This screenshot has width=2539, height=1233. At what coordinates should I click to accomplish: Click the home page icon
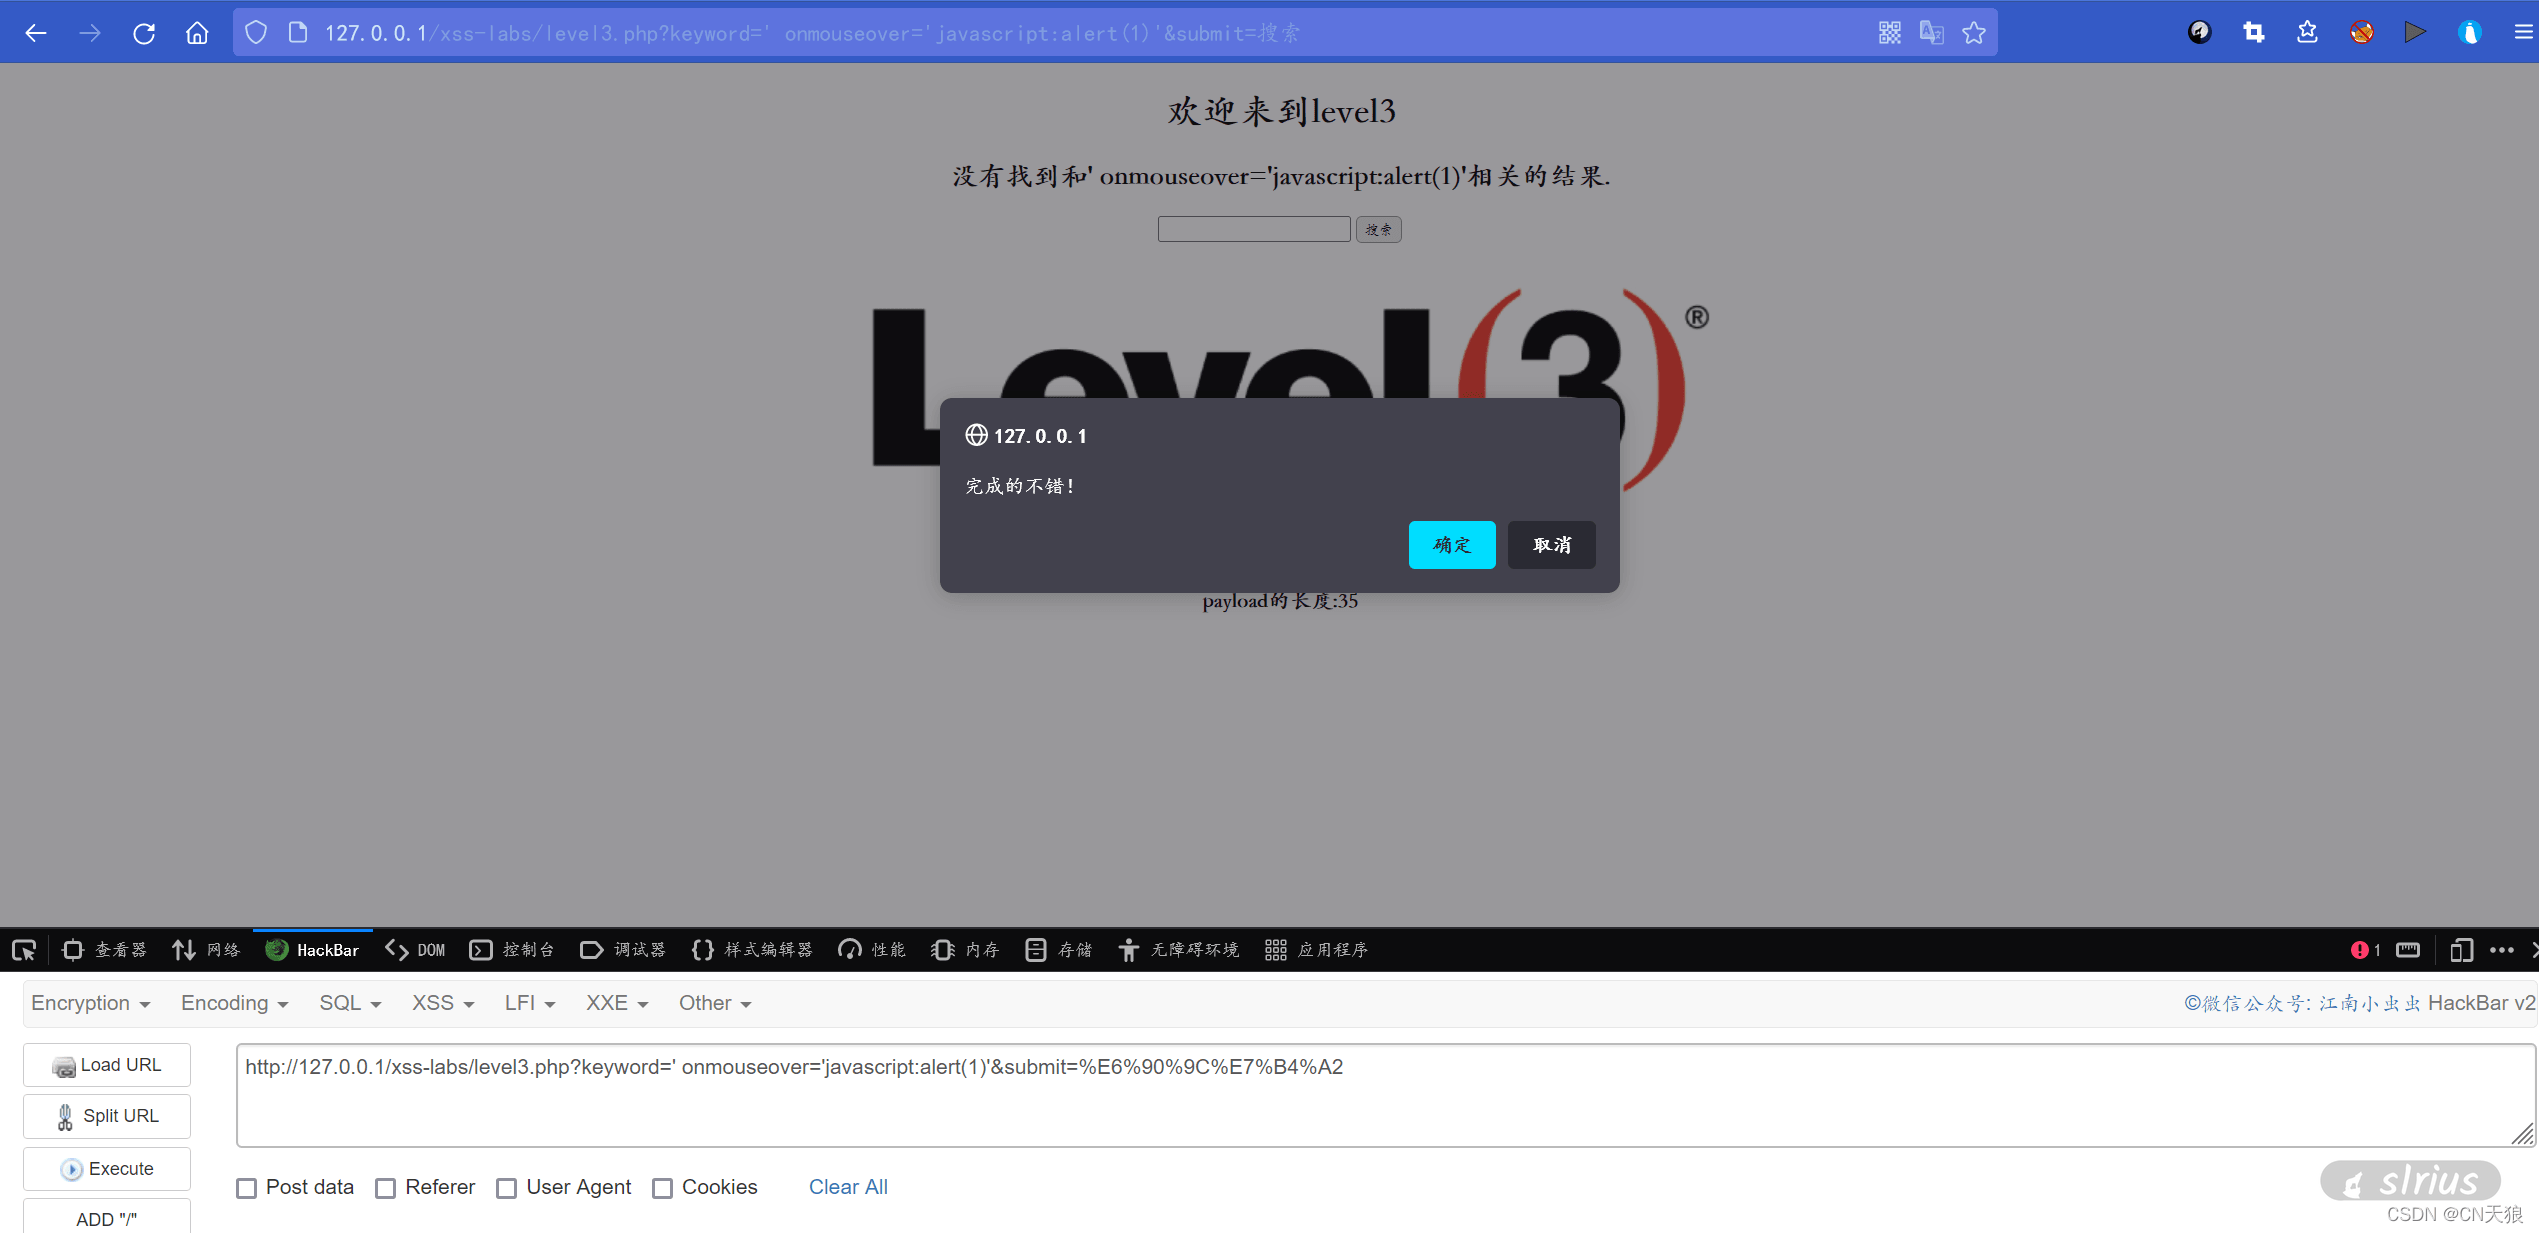pyautogui.click(x=197, y=33)
